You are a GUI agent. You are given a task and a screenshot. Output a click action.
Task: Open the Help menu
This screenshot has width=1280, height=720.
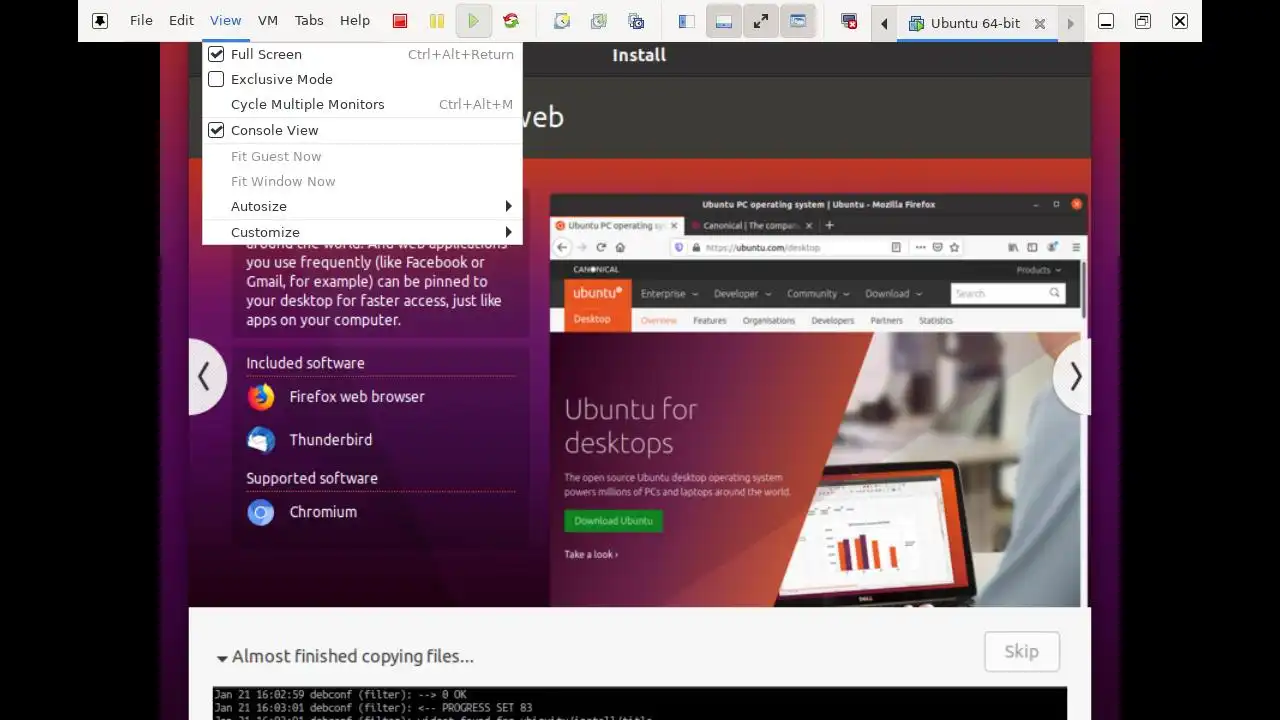pyautogui.click(x=355, y=20)
